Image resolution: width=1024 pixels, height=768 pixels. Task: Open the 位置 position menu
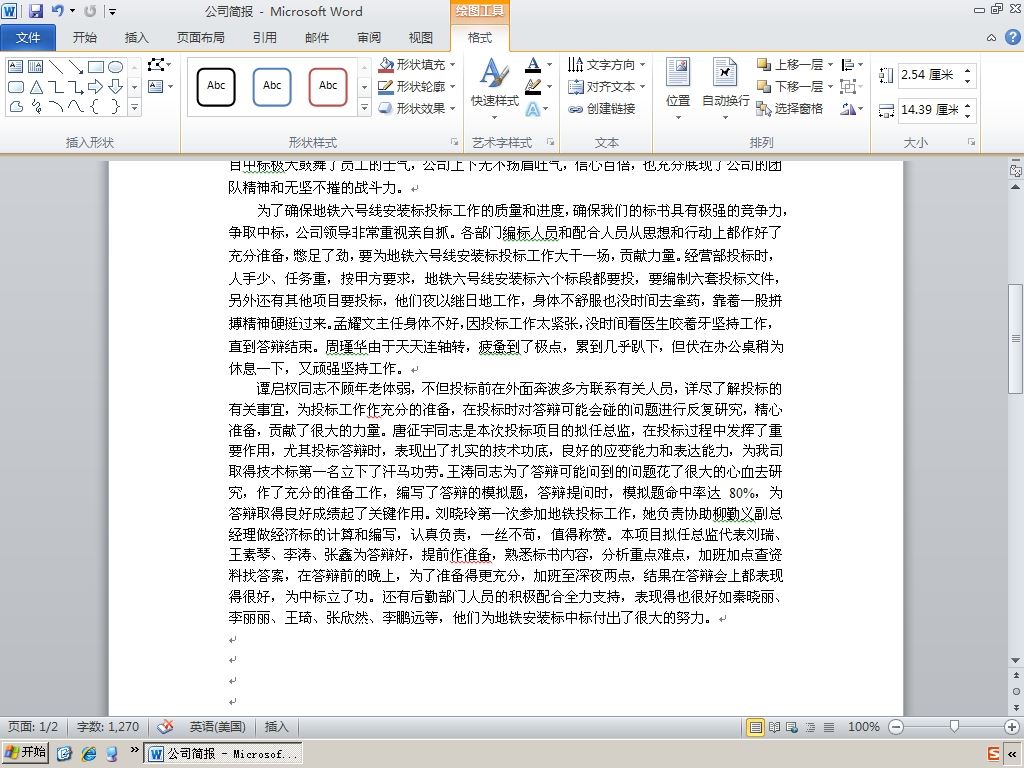click(678, 89)
